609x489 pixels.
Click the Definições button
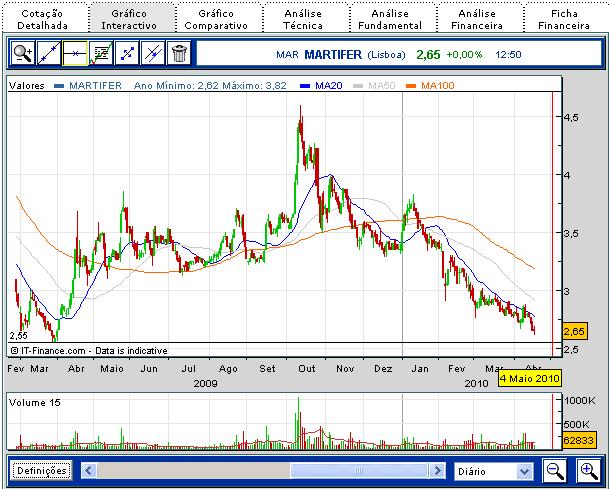[41, 470]
